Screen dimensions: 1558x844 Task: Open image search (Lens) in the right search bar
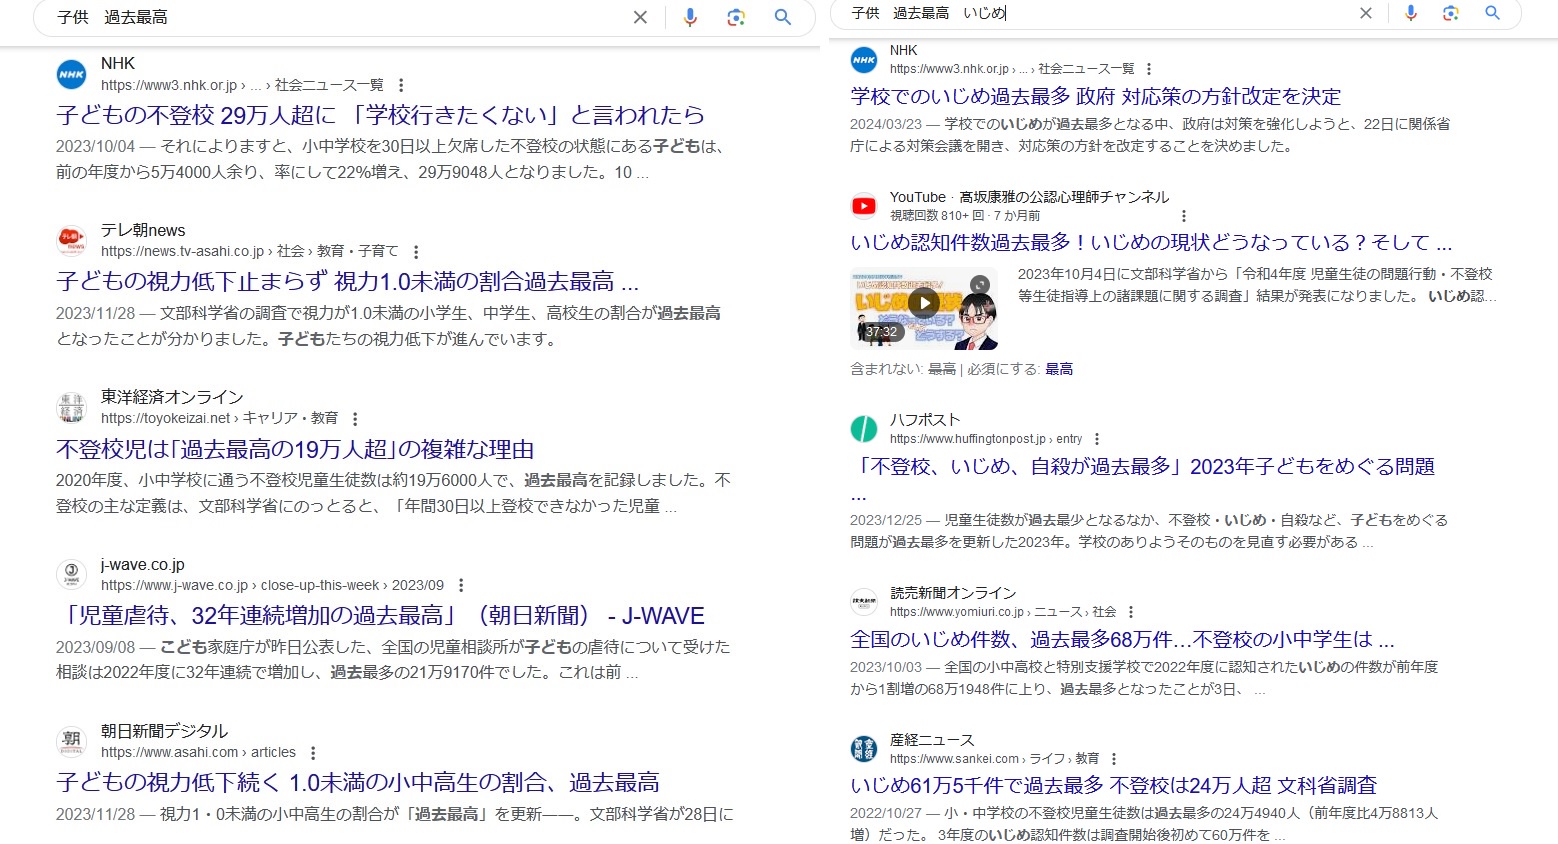click(1451, 13)
